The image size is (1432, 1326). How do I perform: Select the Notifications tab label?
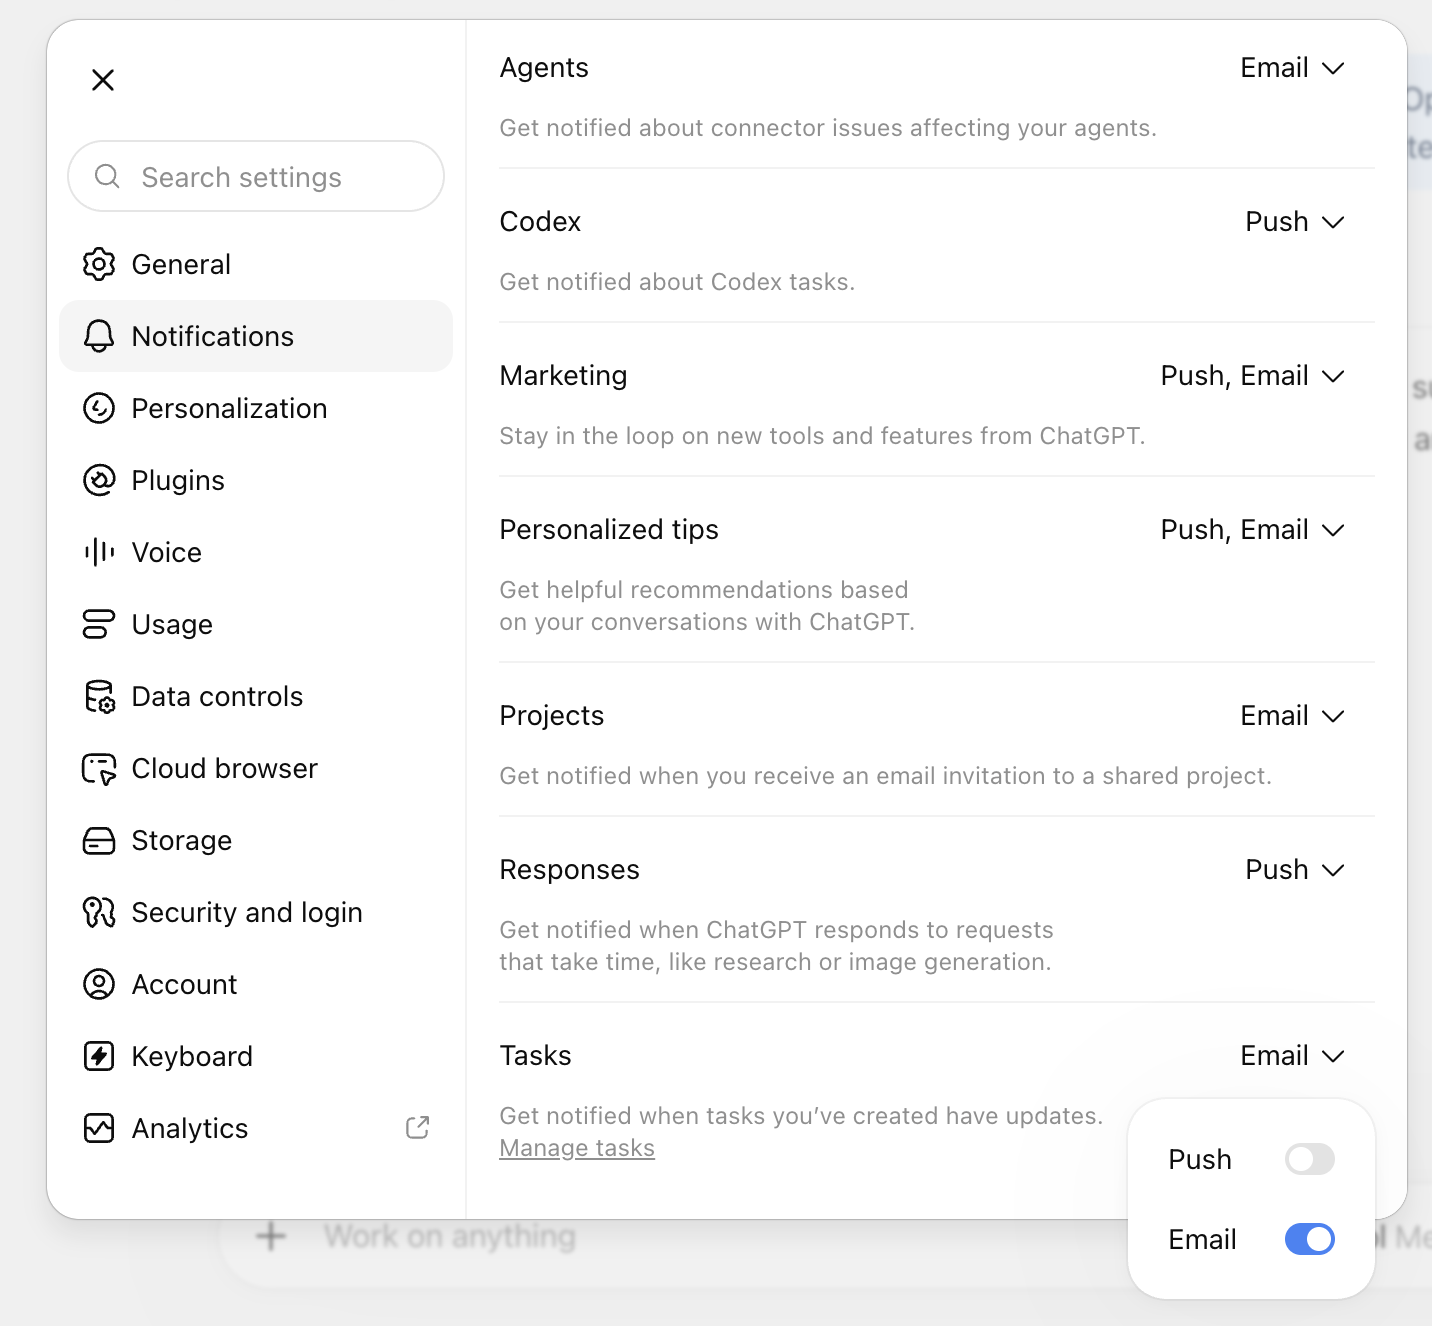pos(213,336)
